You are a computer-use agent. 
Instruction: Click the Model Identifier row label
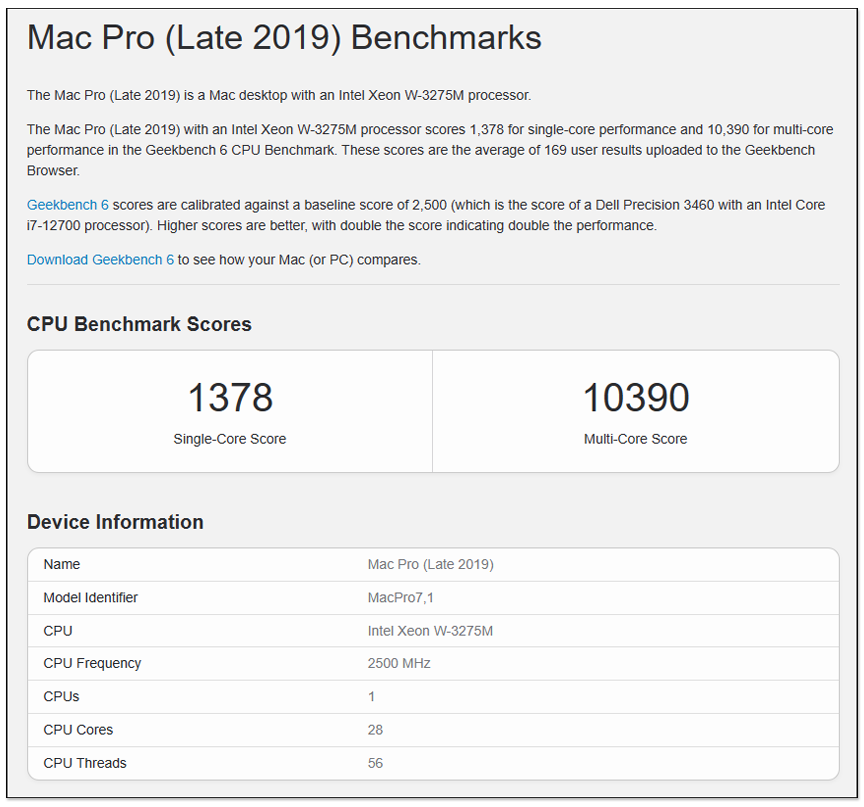(x=91, y=598)
